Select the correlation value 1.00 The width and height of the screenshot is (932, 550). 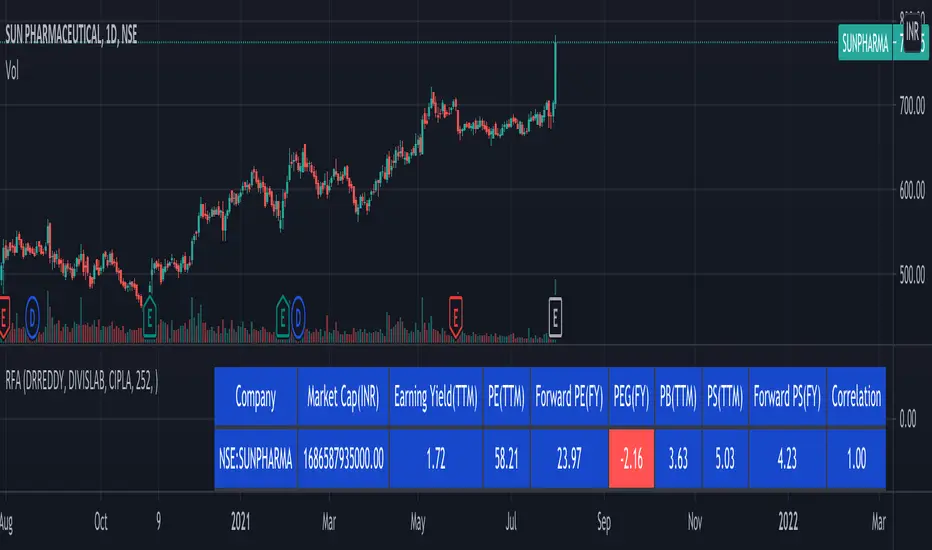pyautogui.click(x=857, y=458)
